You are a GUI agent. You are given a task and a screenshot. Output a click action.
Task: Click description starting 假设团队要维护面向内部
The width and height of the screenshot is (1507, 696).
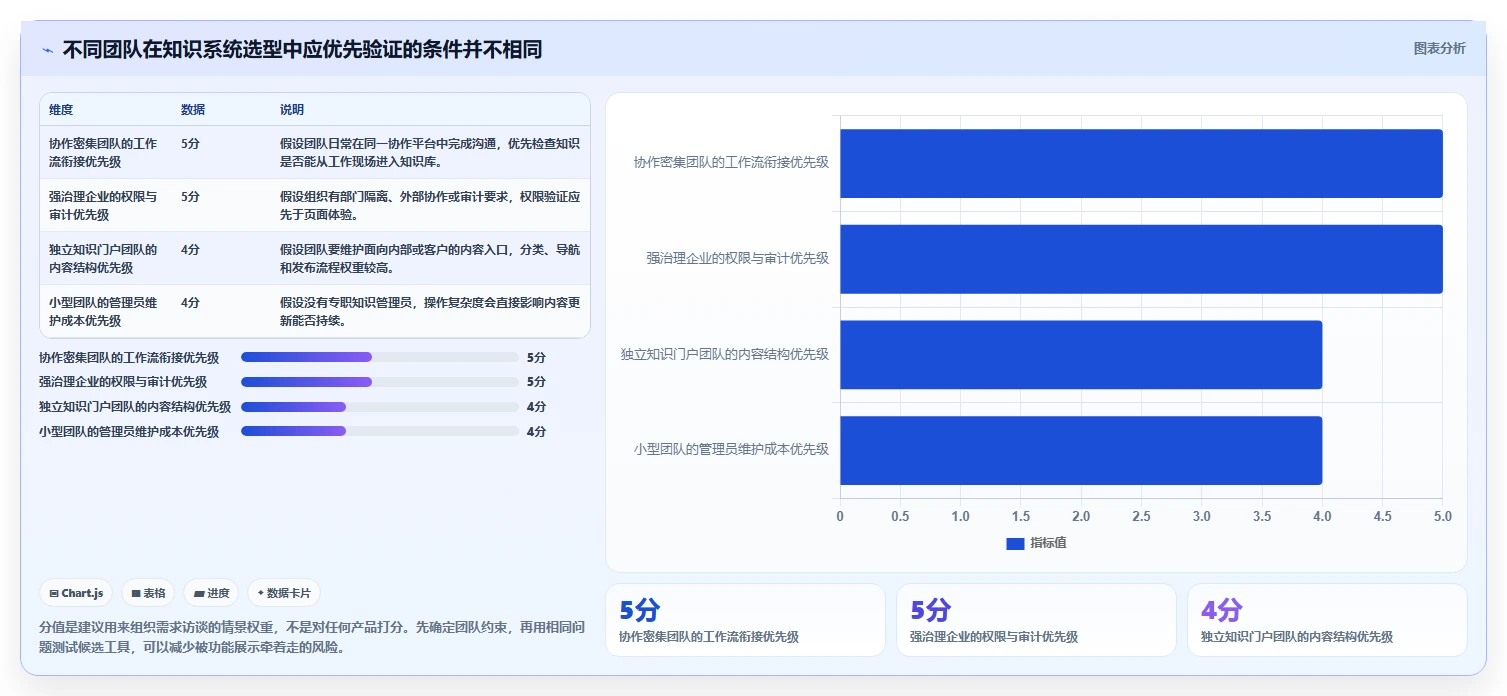[x=430, y=258]
